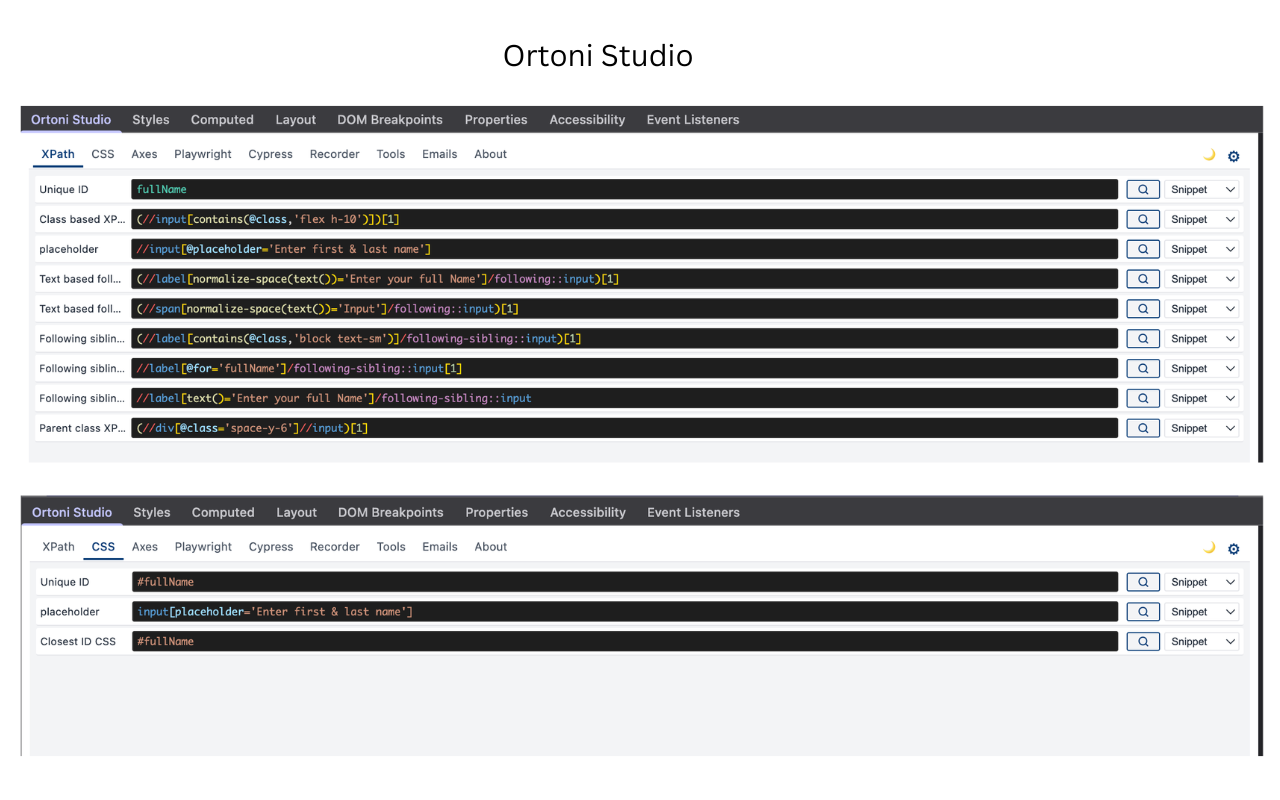The height and width of the screenshot is (800, 1280).
Task: Select Accessibility devtools tab in CSS-results panel
Action: (x=588, y=513)
